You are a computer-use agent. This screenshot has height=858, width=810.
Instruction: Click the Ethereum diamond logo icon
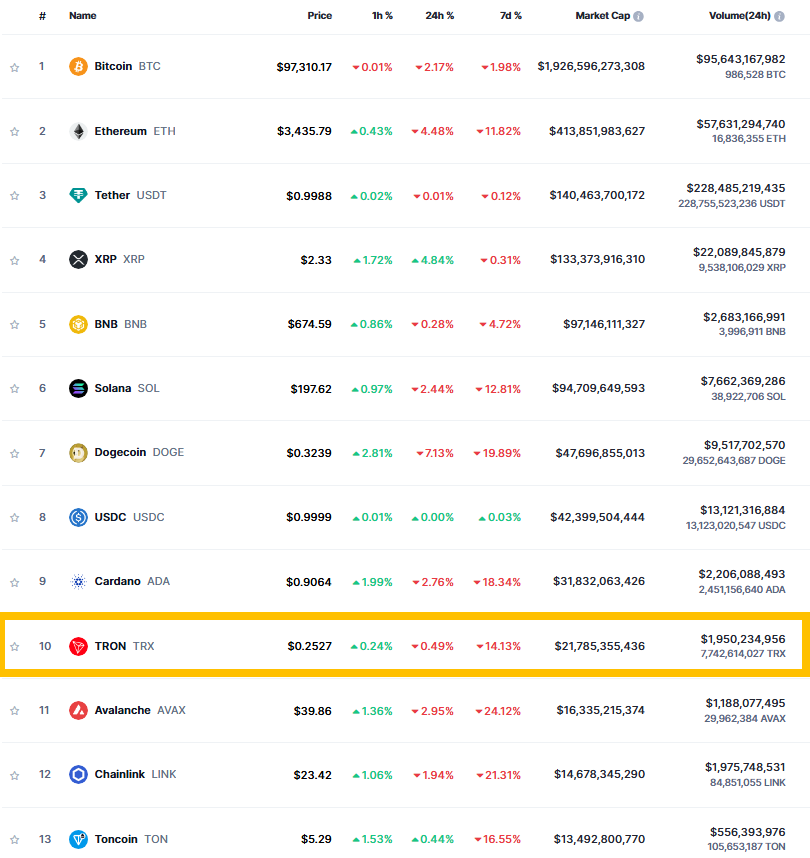pyautogui.click(x=78, y=131)
